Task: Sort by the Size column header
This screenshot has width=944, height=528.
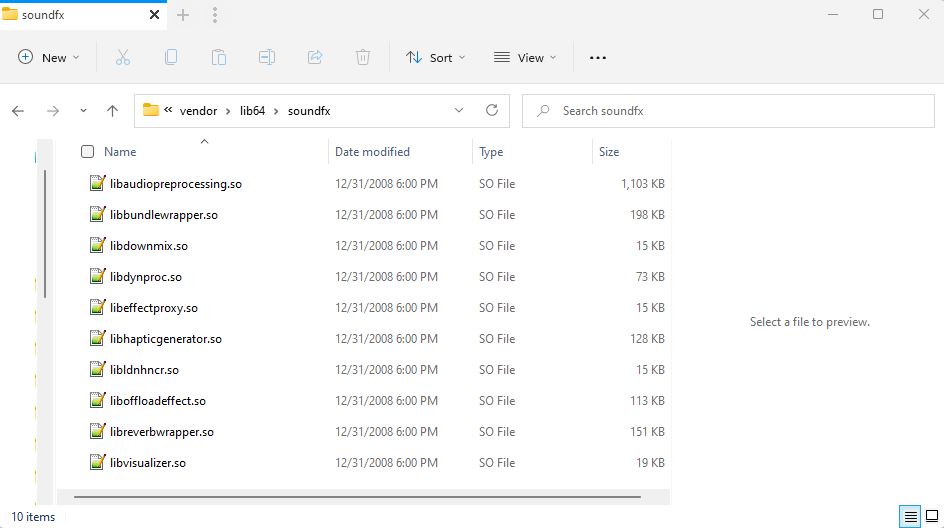Action: 609,152
